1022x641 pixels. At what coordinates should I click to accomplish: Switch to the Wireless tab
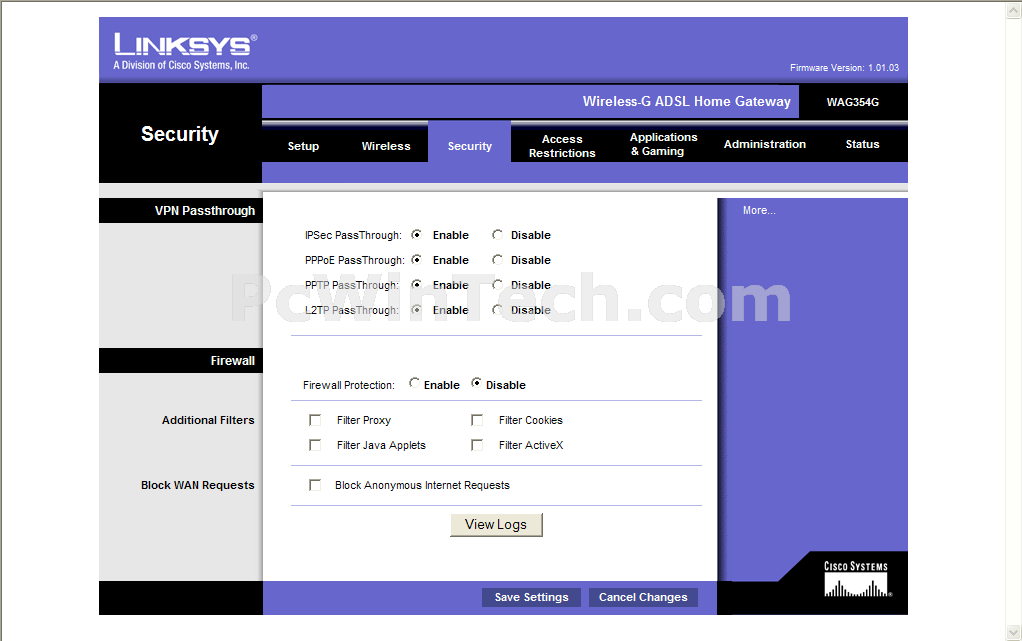pos(386,146)
